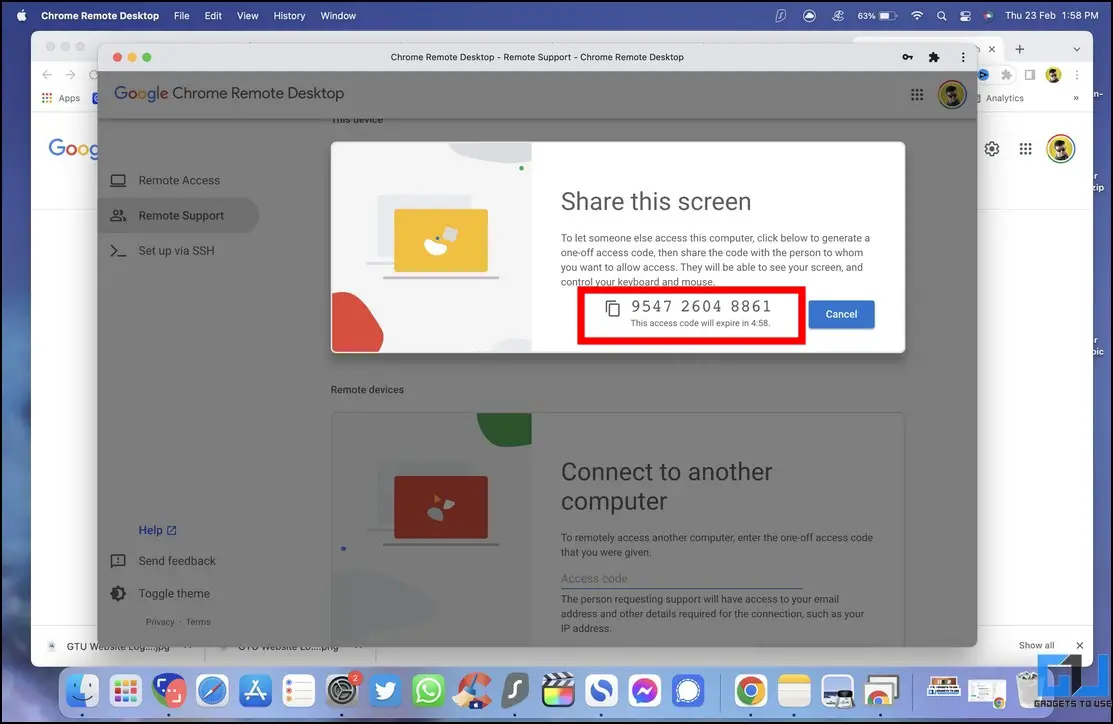
Task: Click Show all in the downloads bar
Action: point(1036,645)
